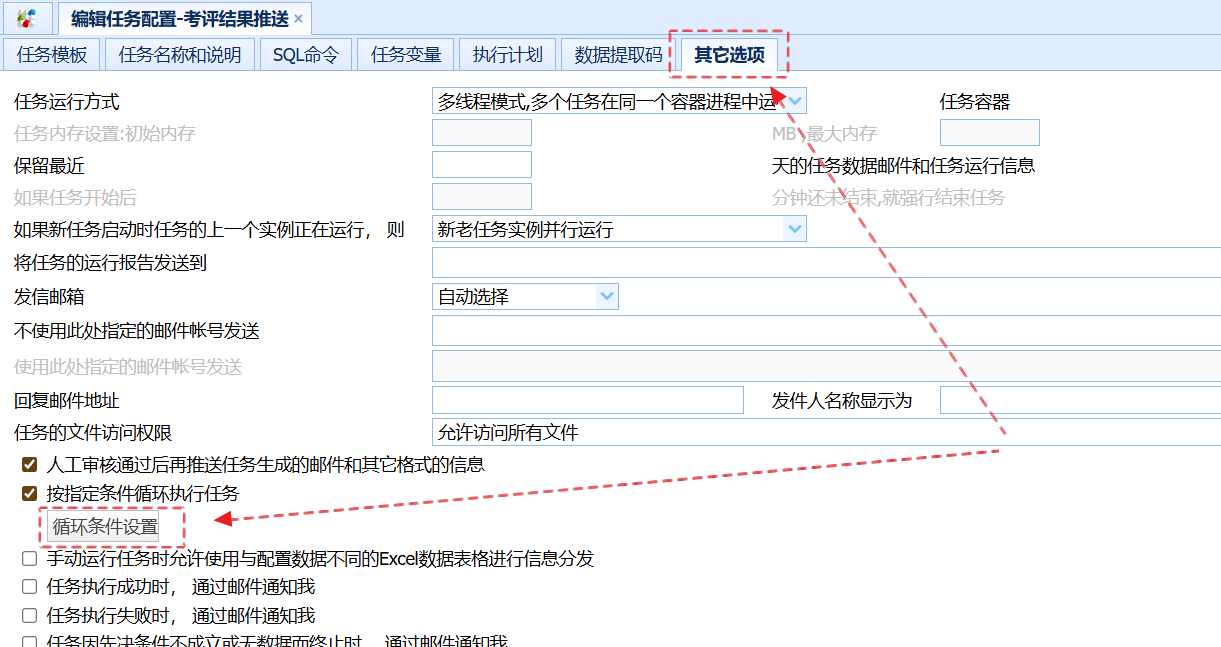Click the 回复邮件地址 input field
The height and width of the screenshot is (647, 1221).
(x=587, y=400)
